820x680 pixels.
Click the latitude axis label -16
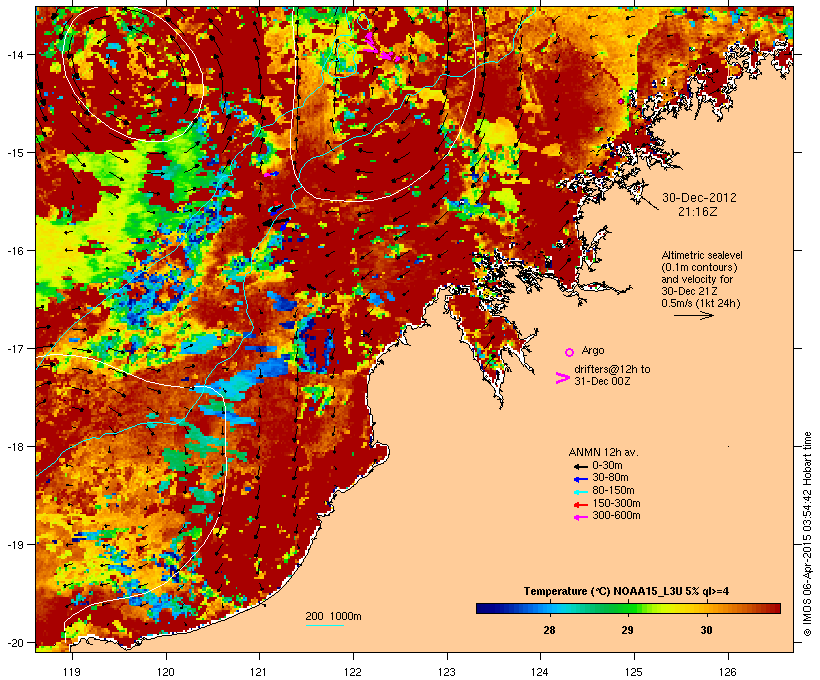point(14,251)
